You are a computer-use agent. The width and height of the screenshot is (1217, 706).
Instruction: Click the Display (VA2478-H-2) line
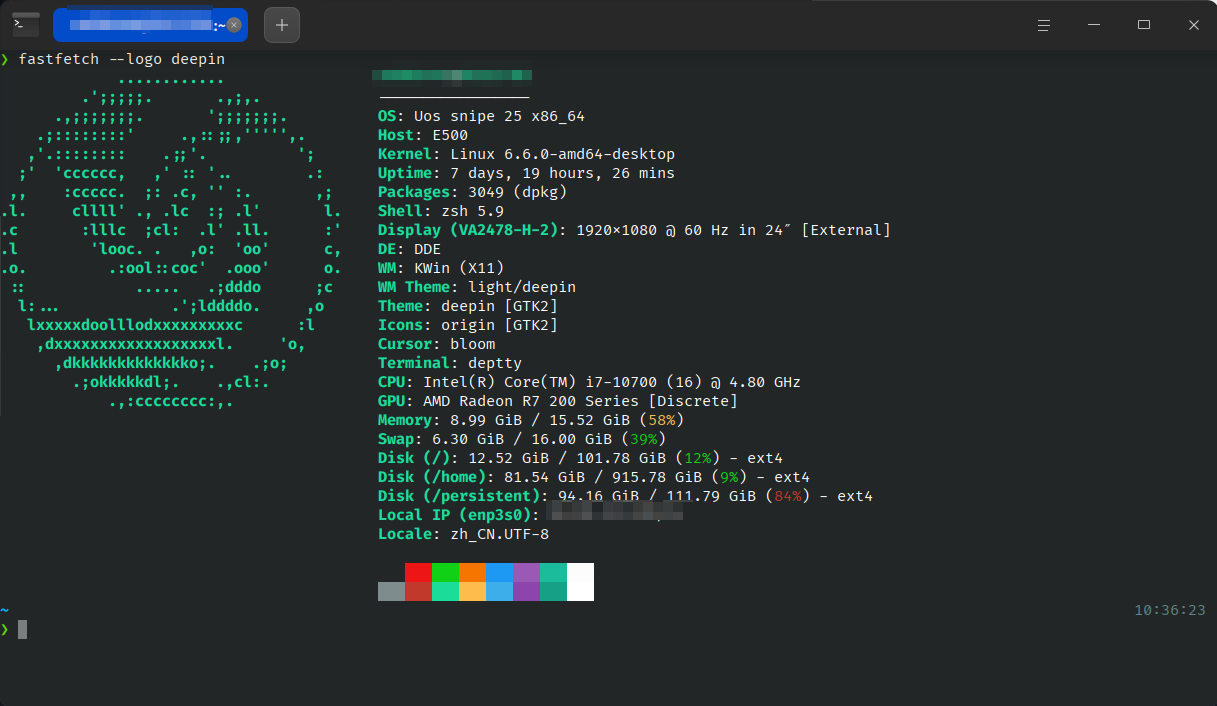click(634, 230)
